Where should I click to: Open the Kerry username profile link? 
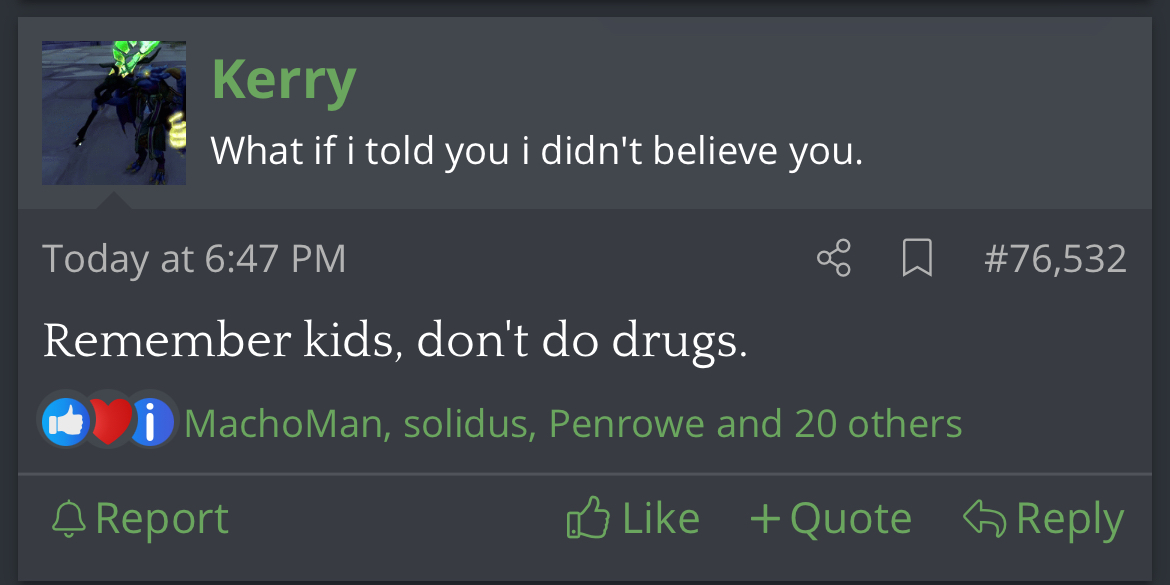[284, 80]
